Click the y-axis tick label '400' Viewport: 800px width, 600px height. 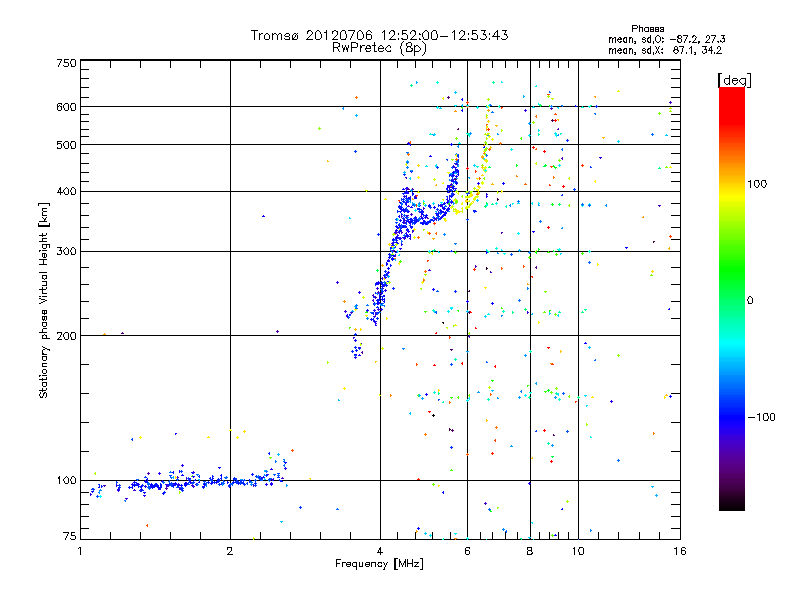click(x=66, y=191)
